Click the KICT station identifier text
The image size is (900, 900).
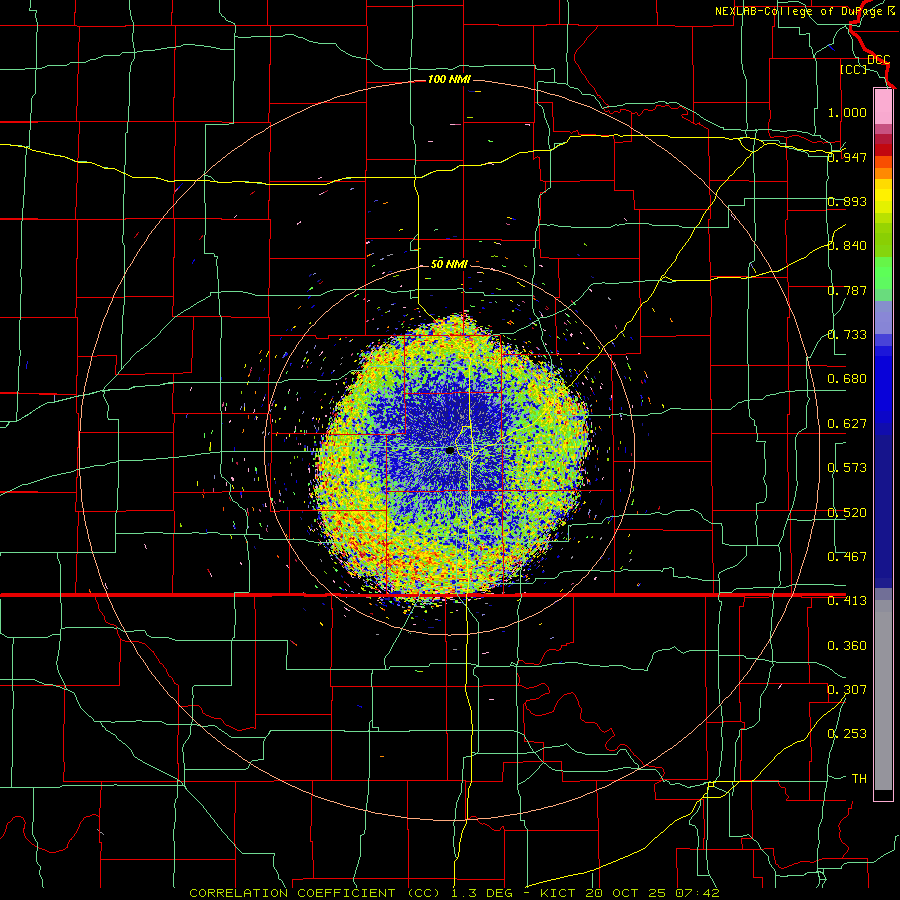point(560,893)
